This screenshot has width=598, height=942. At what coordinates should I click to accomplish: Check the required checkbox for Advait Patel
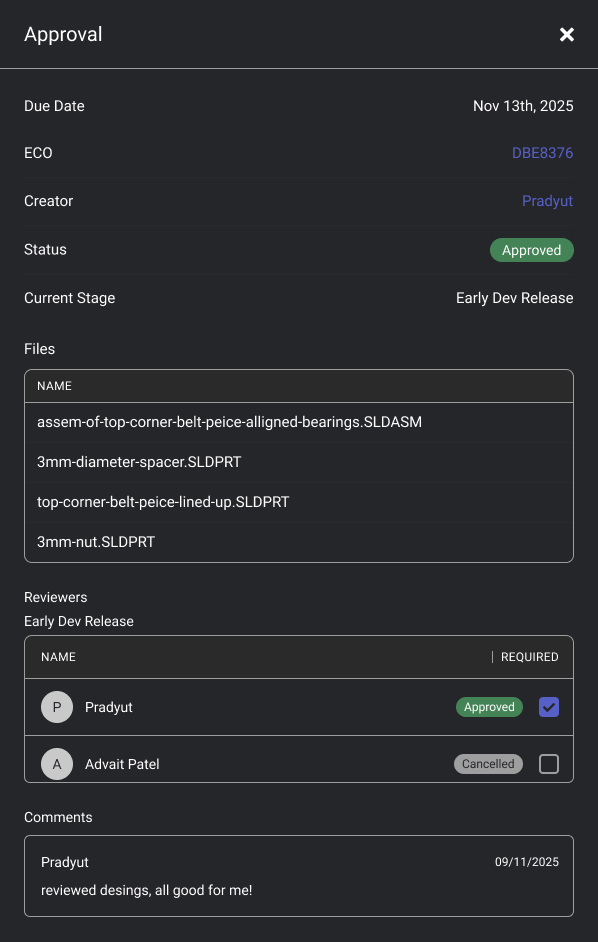point(548,764)
